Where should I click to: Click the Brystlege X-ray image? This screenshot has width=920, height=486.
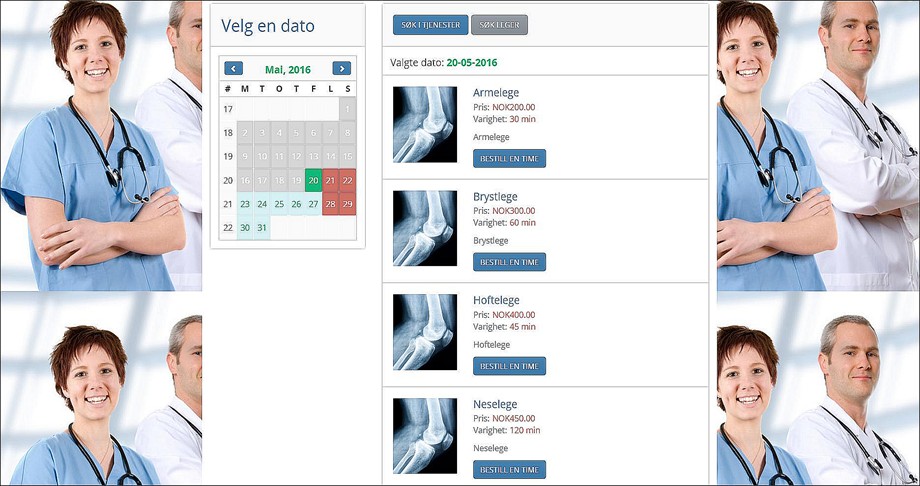pyautogui.click(x=424, y=228)
